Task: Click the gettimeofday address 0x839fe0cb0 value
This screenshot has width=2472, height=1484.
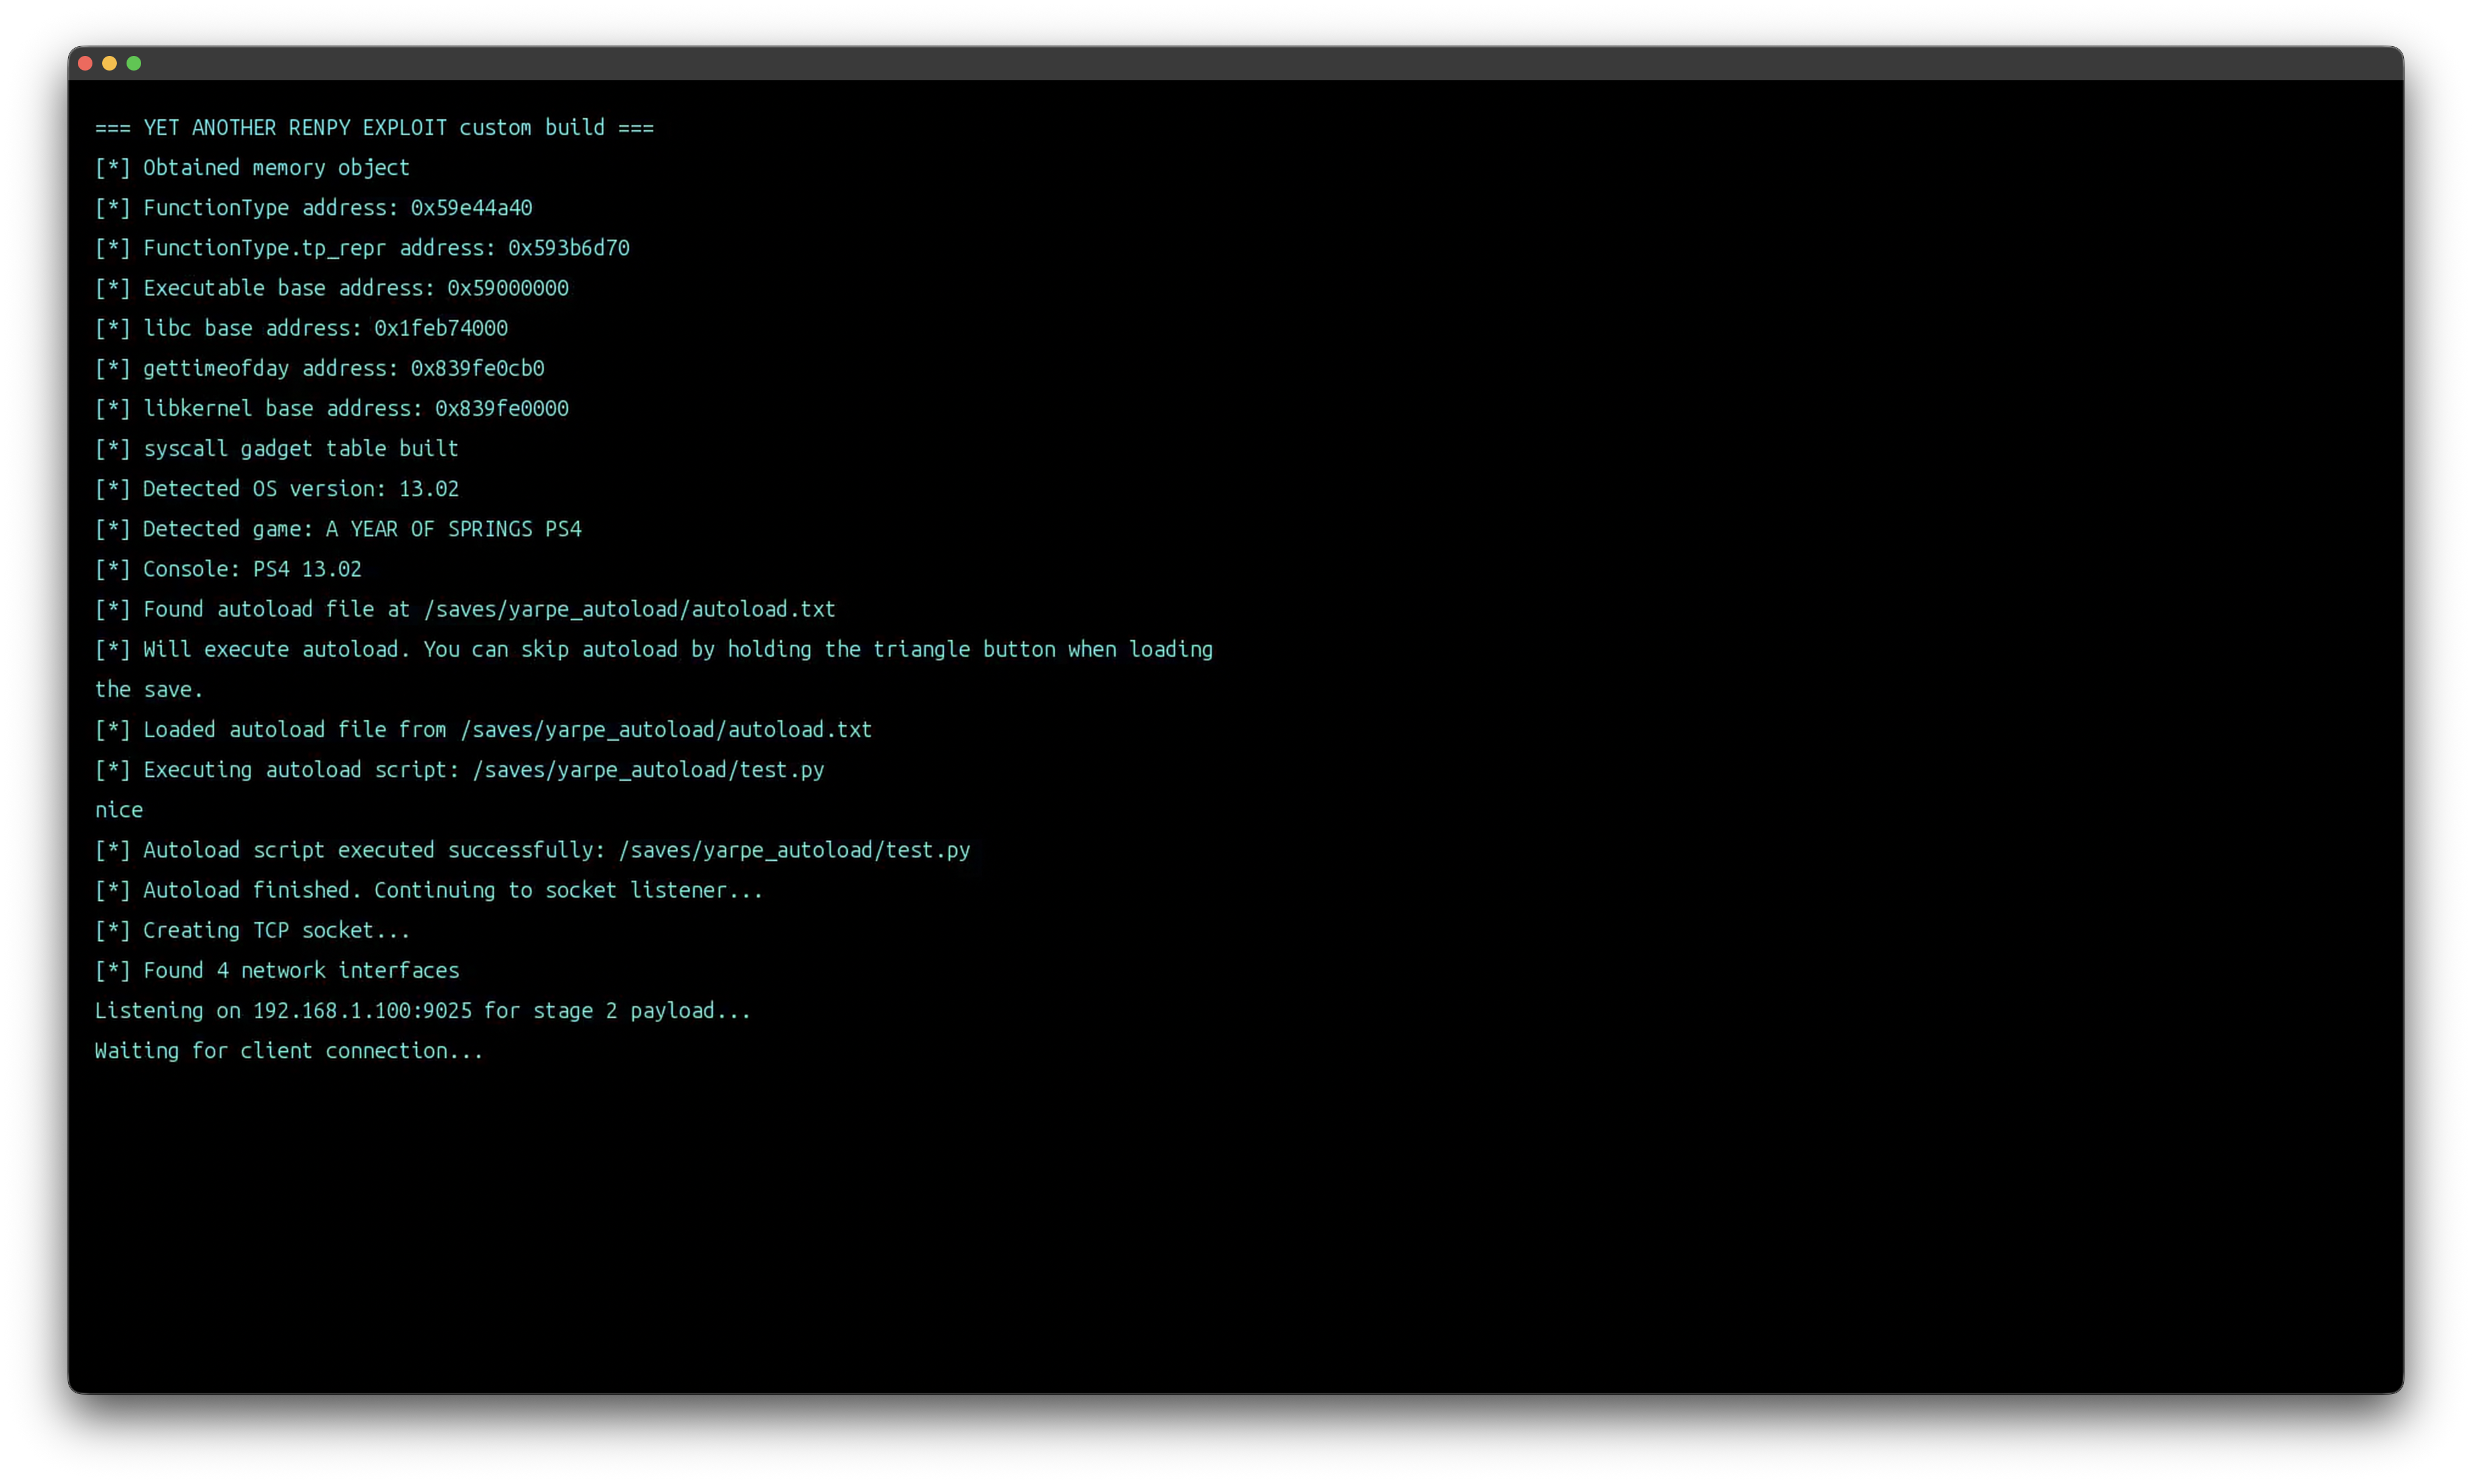Action: pyautogui.click(x=477, y=368)
